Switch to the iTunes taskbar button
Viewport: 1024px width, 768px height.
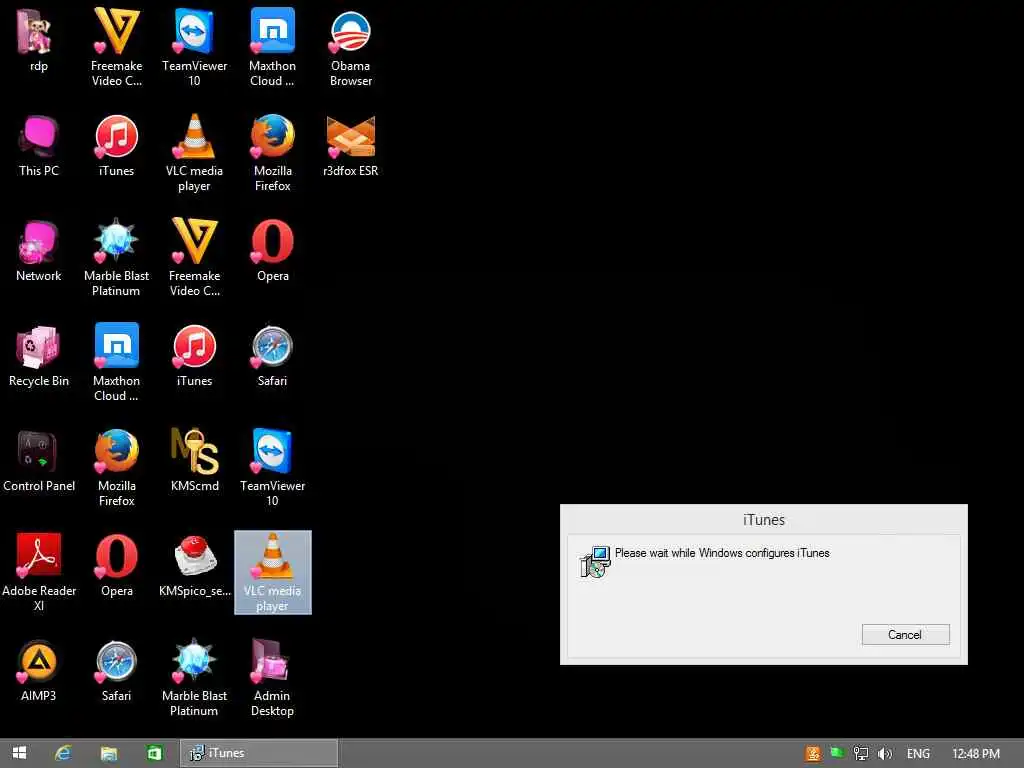(x=259, y=753)
